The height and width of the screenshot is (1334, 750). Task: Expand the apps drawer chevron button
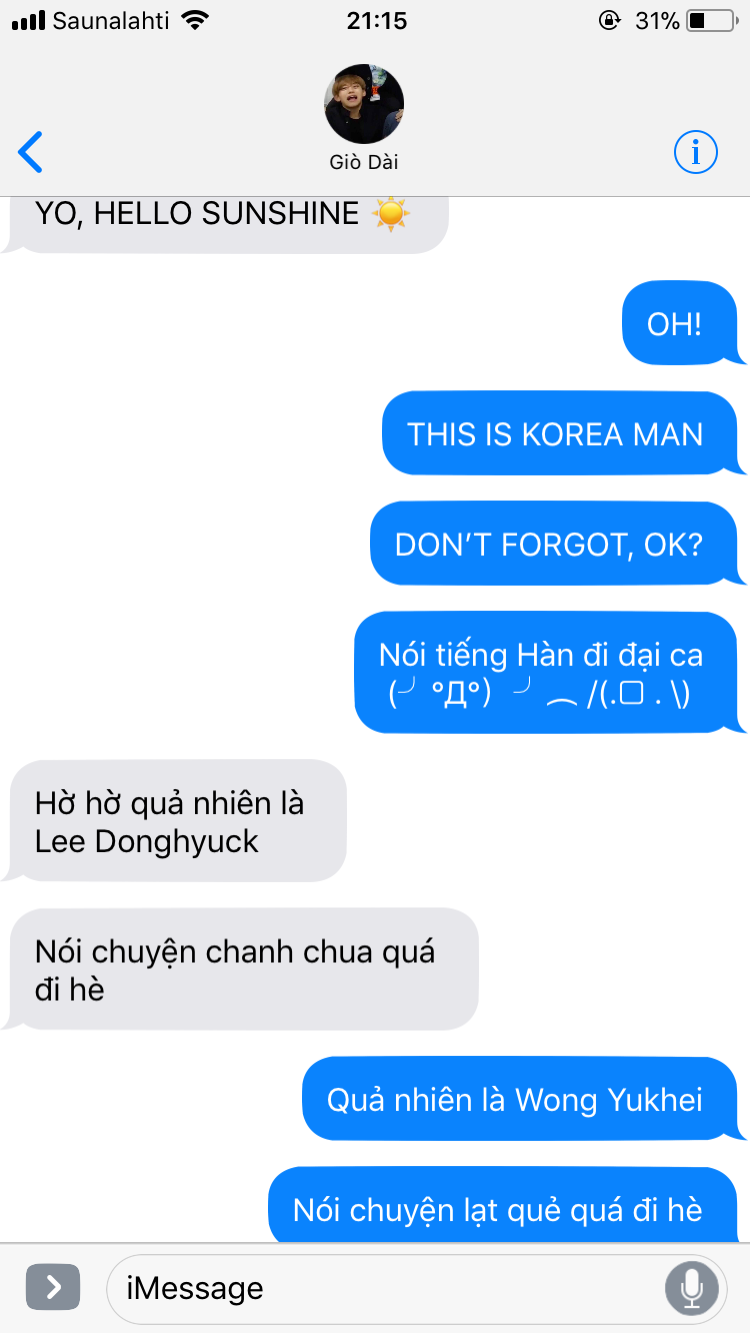[x=52, y=1287]
